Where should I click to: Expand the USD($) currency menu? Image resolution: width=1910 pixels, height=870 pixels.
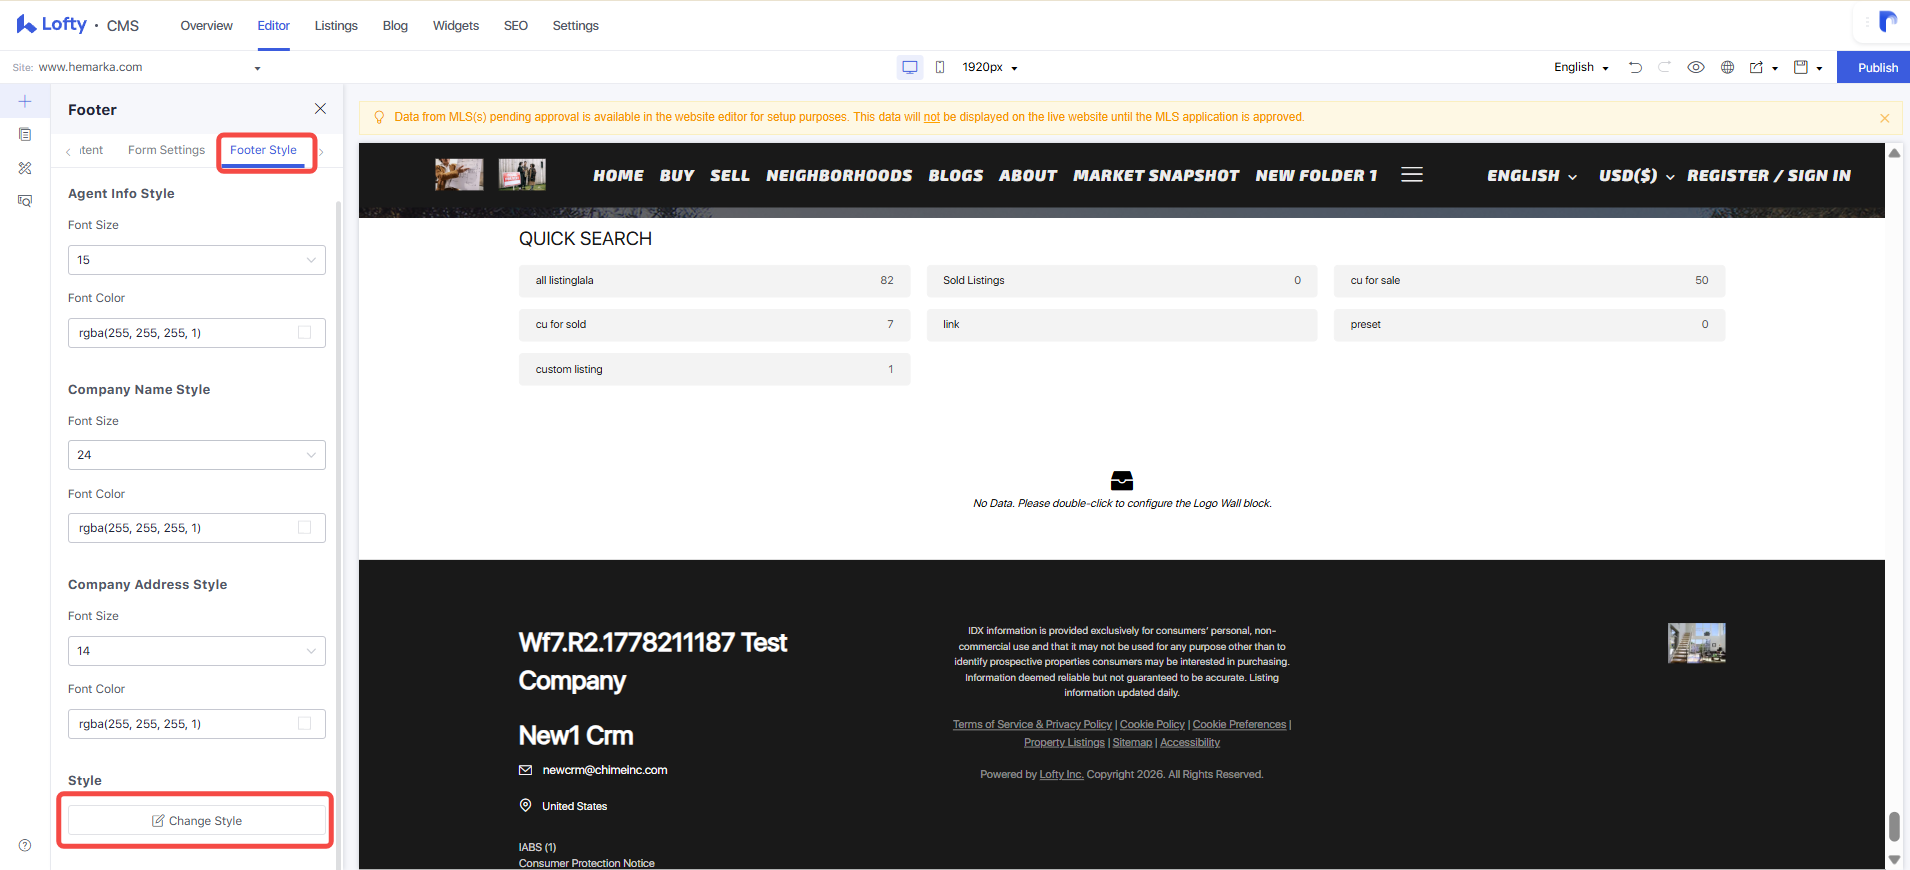point(1636,175)
